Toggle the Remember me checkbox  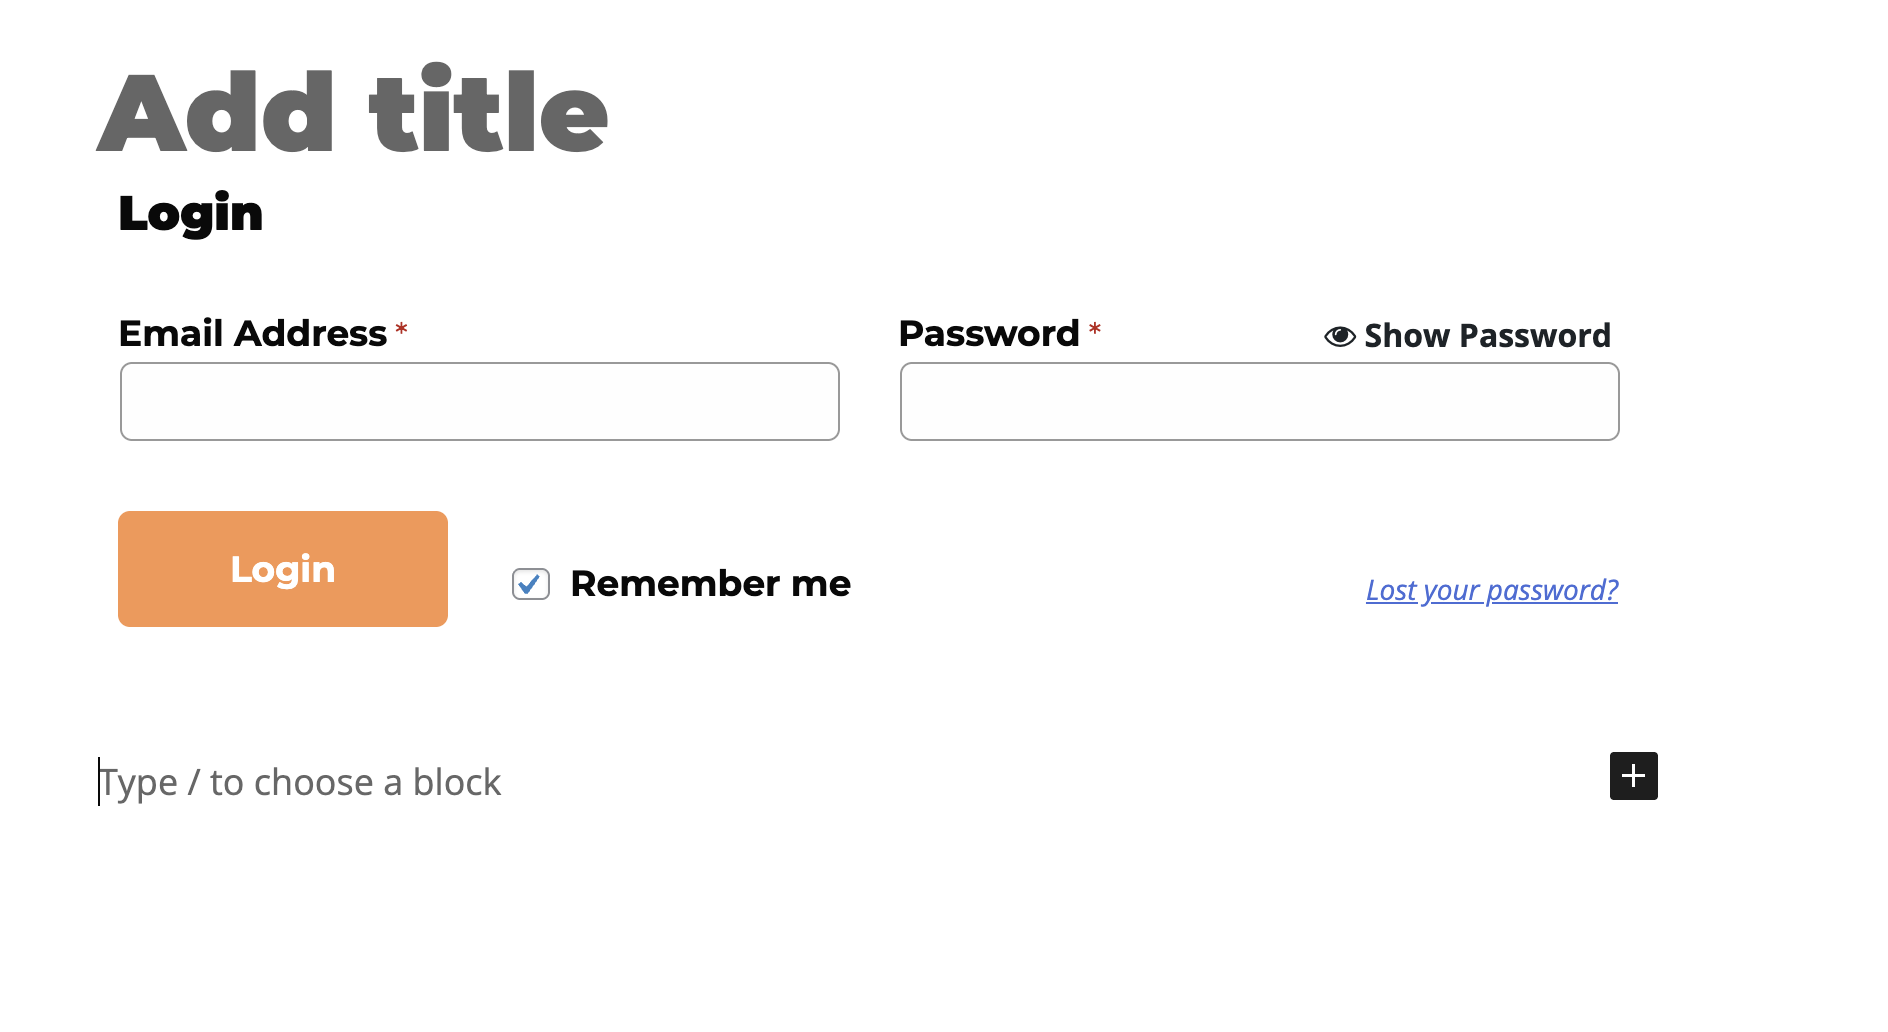coord(531,584)
